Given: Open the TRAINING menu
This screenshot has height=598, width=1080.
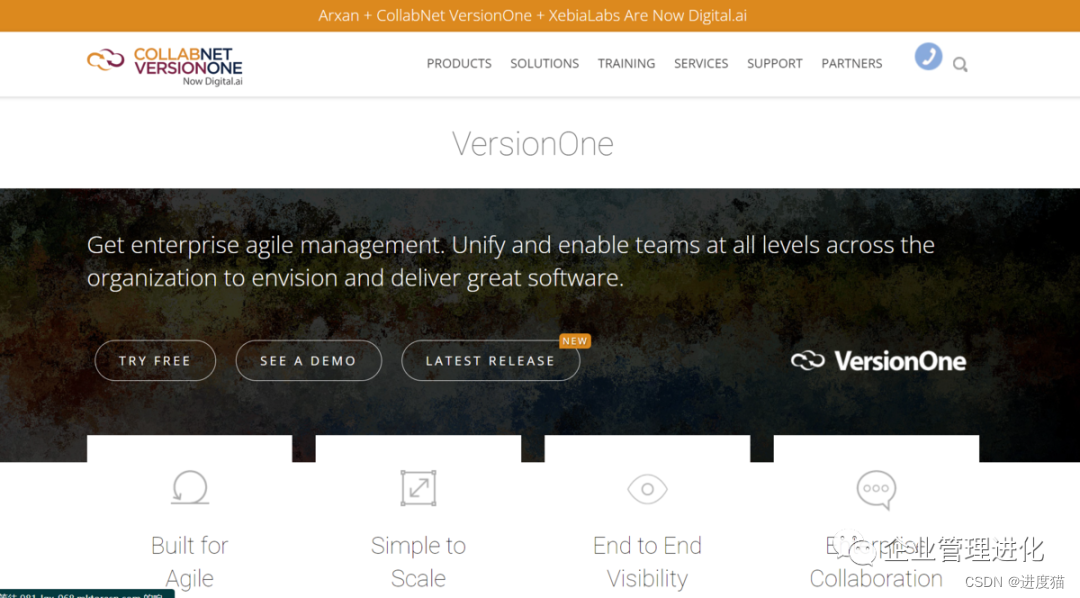Looking at the screenshot, I should click(x=626, y=63).
